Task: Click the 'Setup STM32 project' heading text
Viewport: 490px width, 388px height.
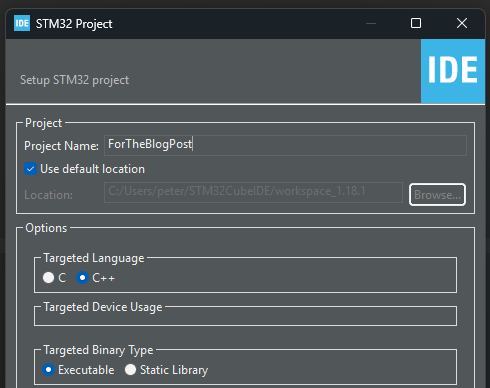Action: 74,80
